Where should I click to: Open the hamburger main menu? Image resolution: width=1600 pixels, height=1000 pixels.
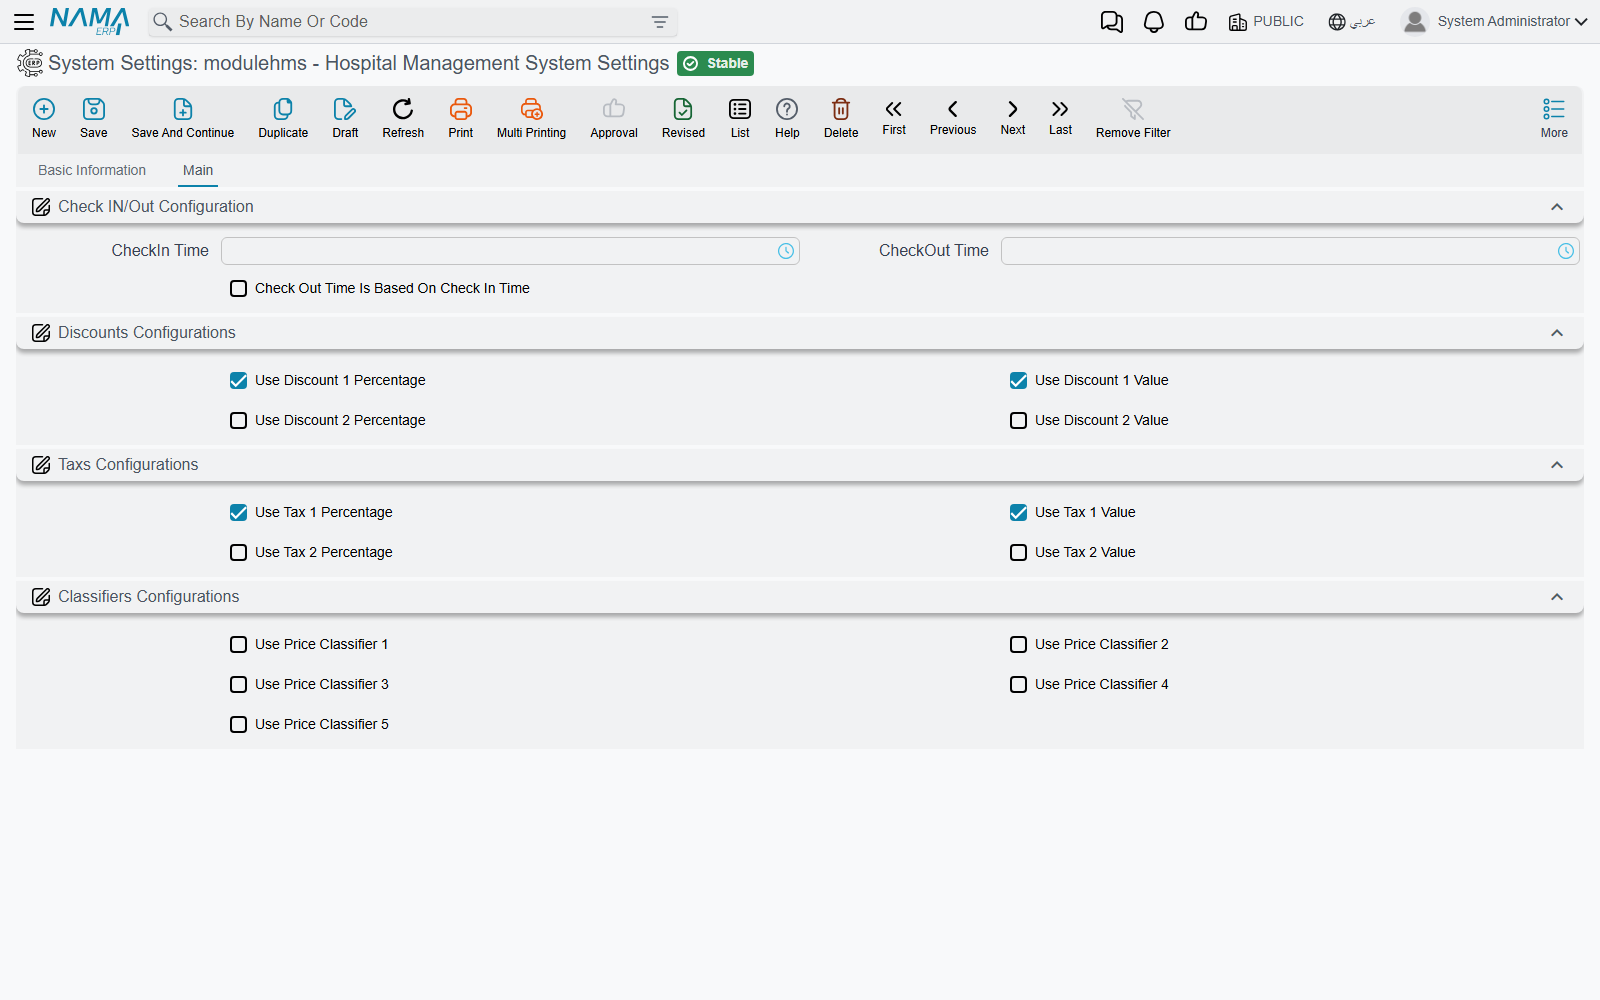24,21
